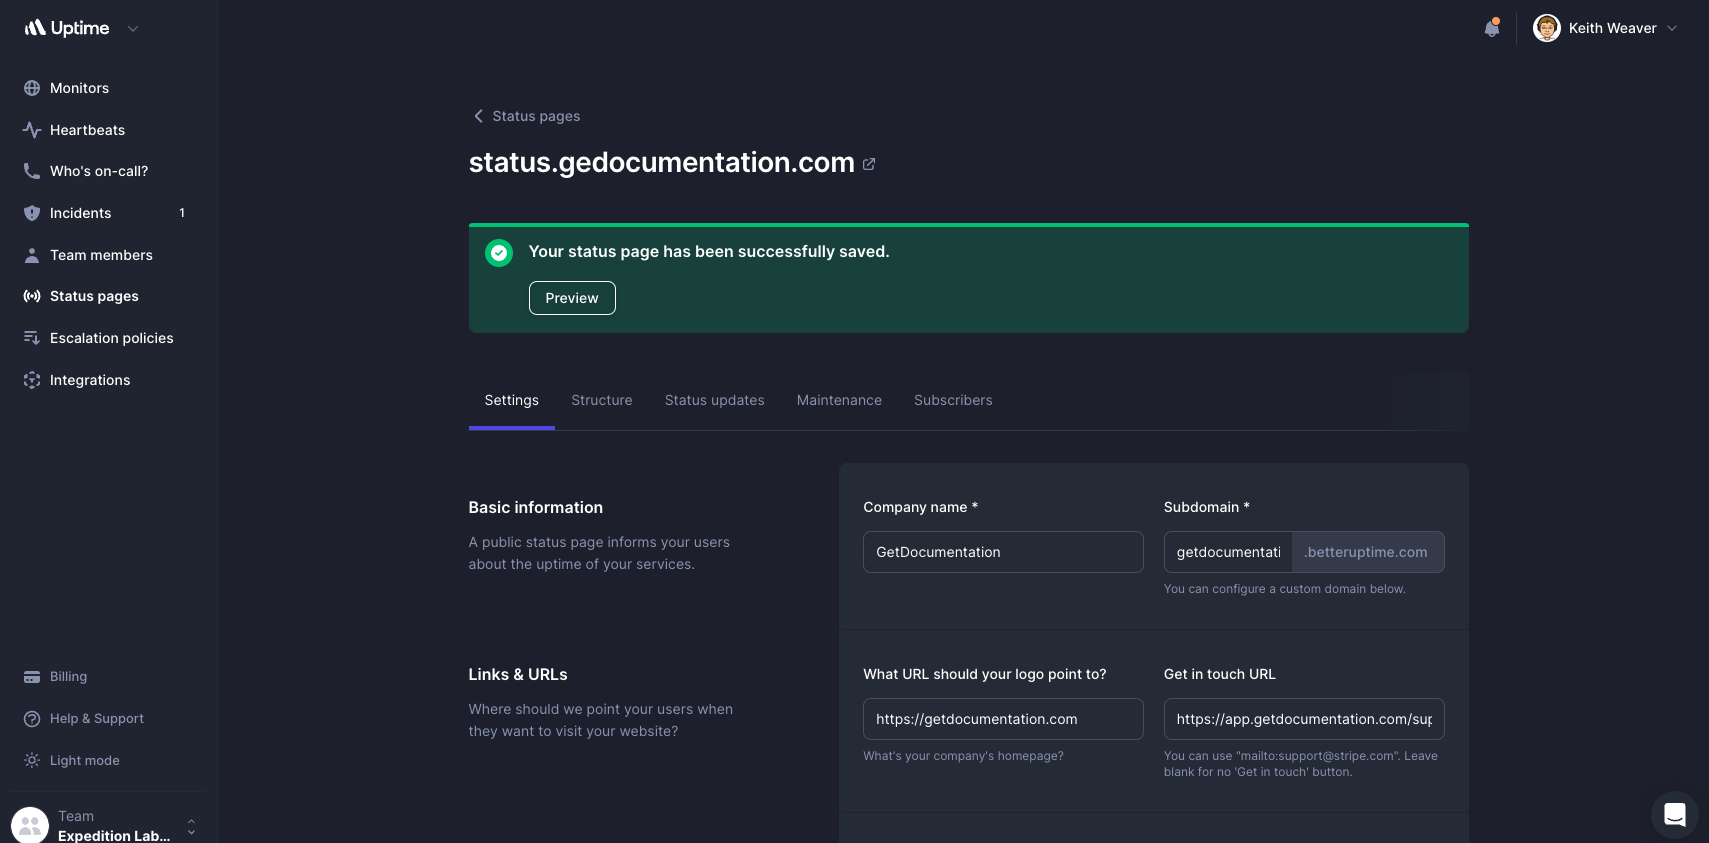
Task: Open the Subscribers tab
Action: (952, 400)
